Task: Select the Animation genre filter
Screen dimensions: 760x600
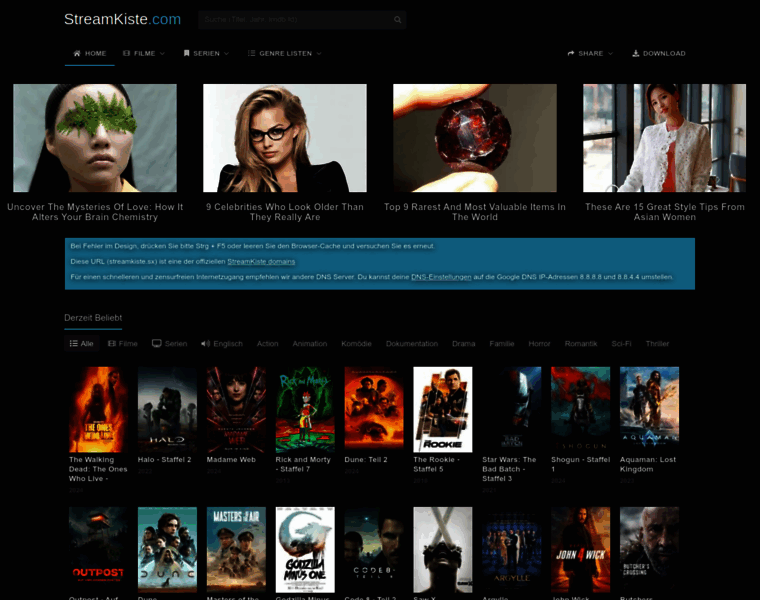Action: click(310, 344)
